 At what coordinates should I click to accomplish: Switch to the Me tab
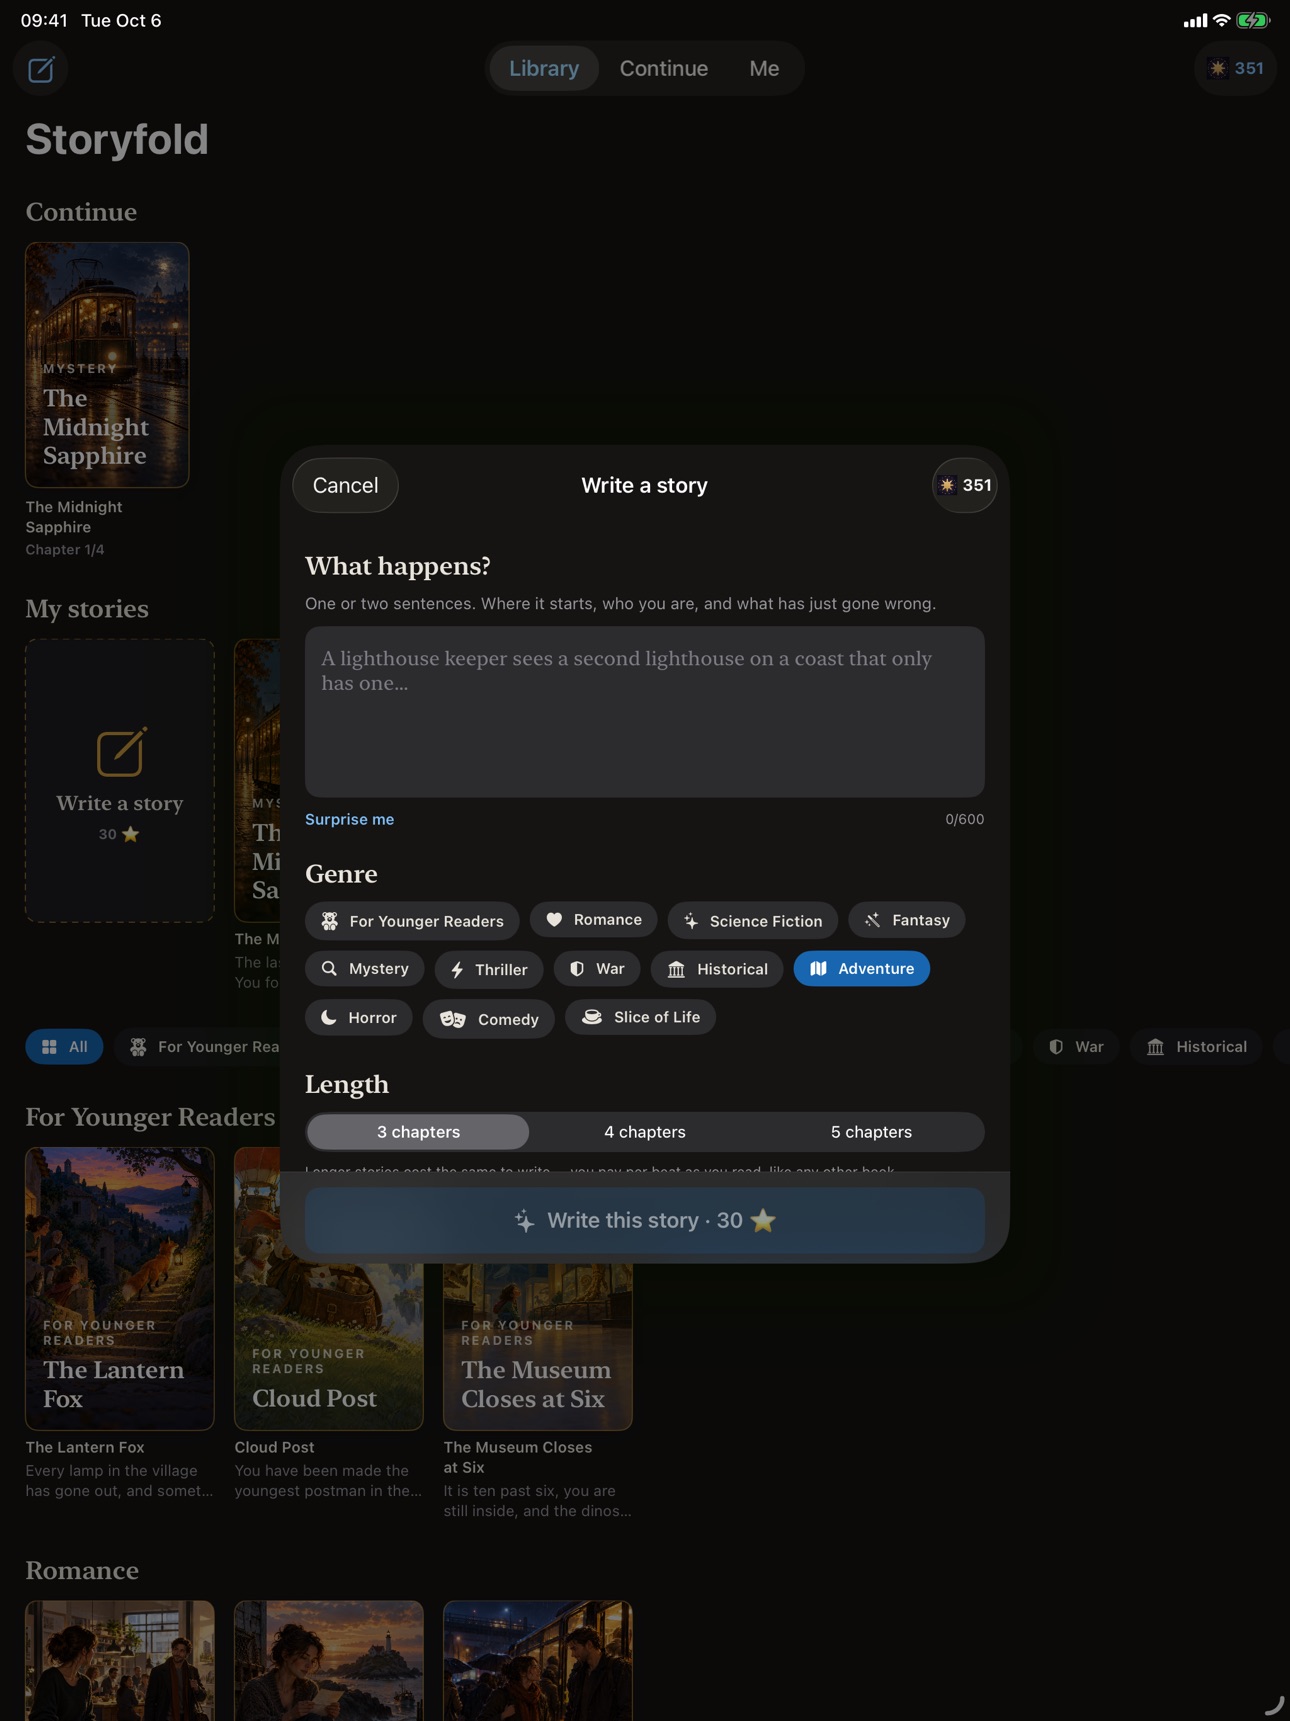point(764,68)
